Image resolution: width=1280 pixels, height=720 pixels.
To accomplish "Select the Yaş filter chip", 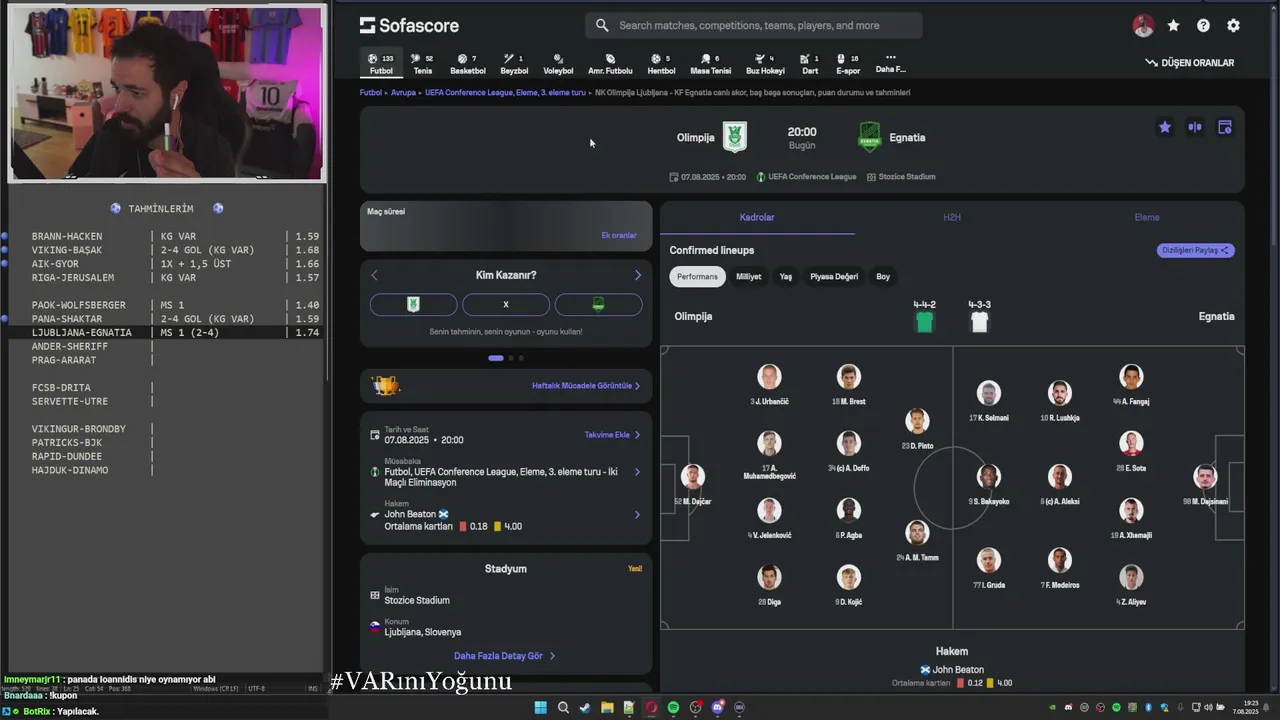I will point(786,276).
